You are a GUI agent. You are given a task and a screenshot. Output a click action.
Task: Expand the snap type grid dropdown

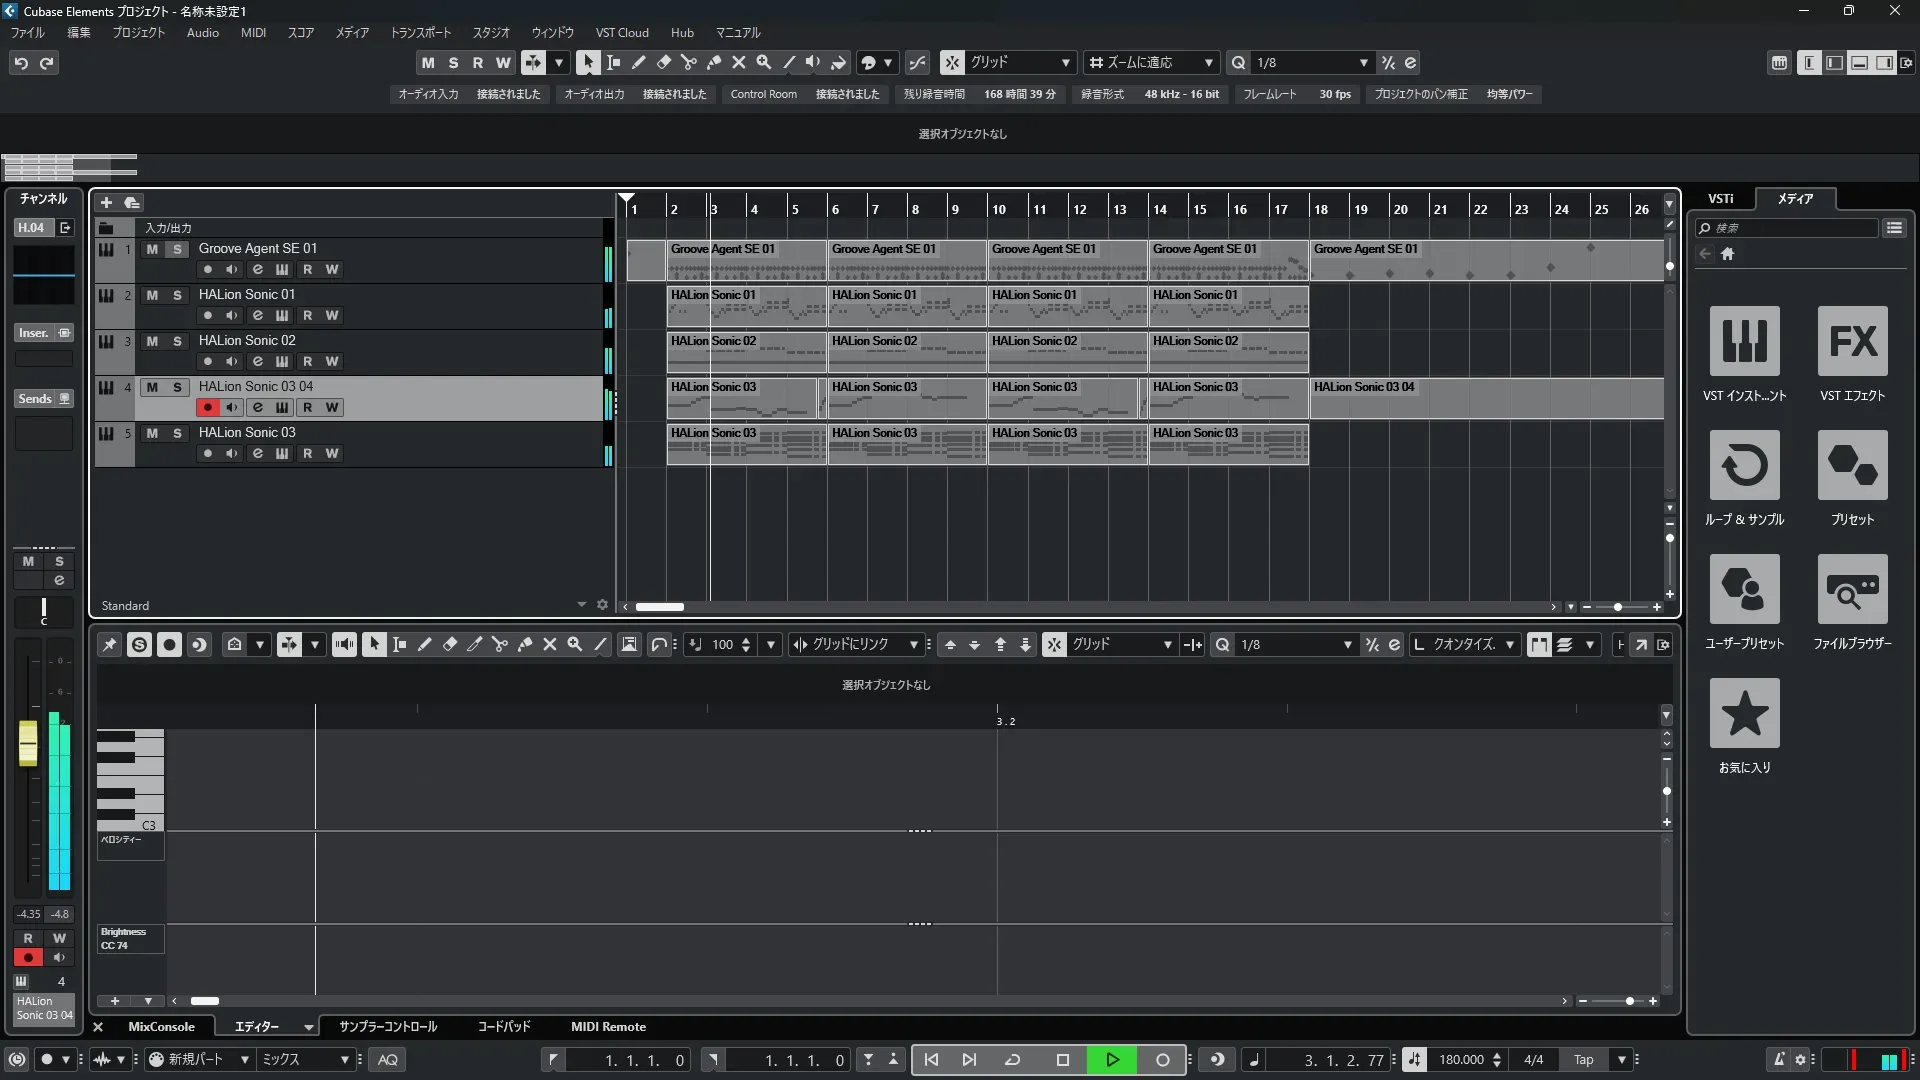1065,62
